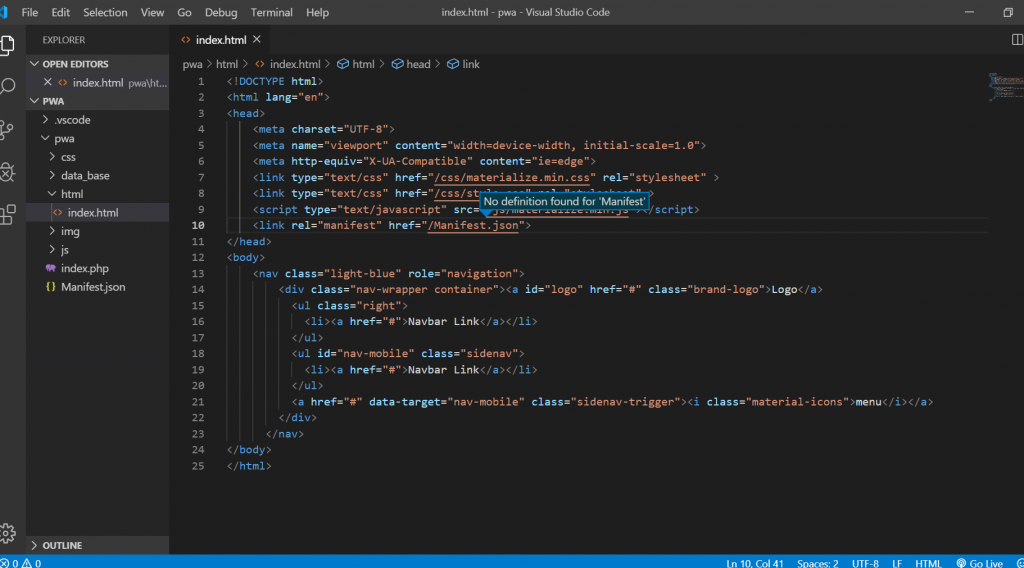The height and width of the screenshot is (568, 1024).
Task: Click the LF end-of-line indicator
Action: click(897, 563)
